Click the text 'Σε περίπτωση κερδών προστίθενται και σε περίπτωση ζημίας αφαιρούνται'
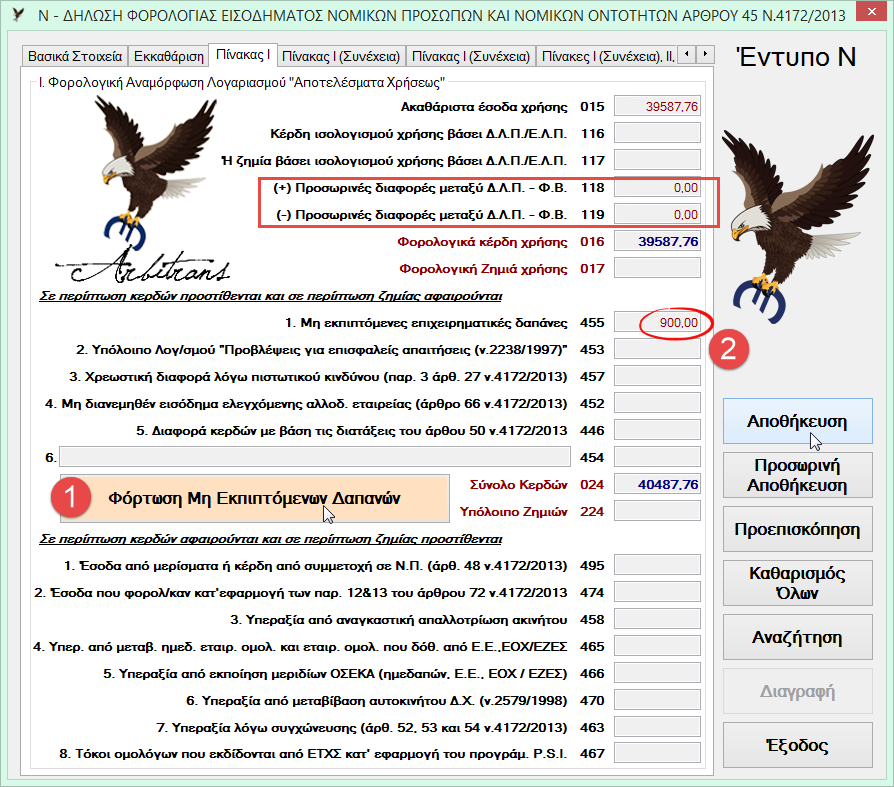This screenshot has height=787, width=894. [x=271, y=296]
